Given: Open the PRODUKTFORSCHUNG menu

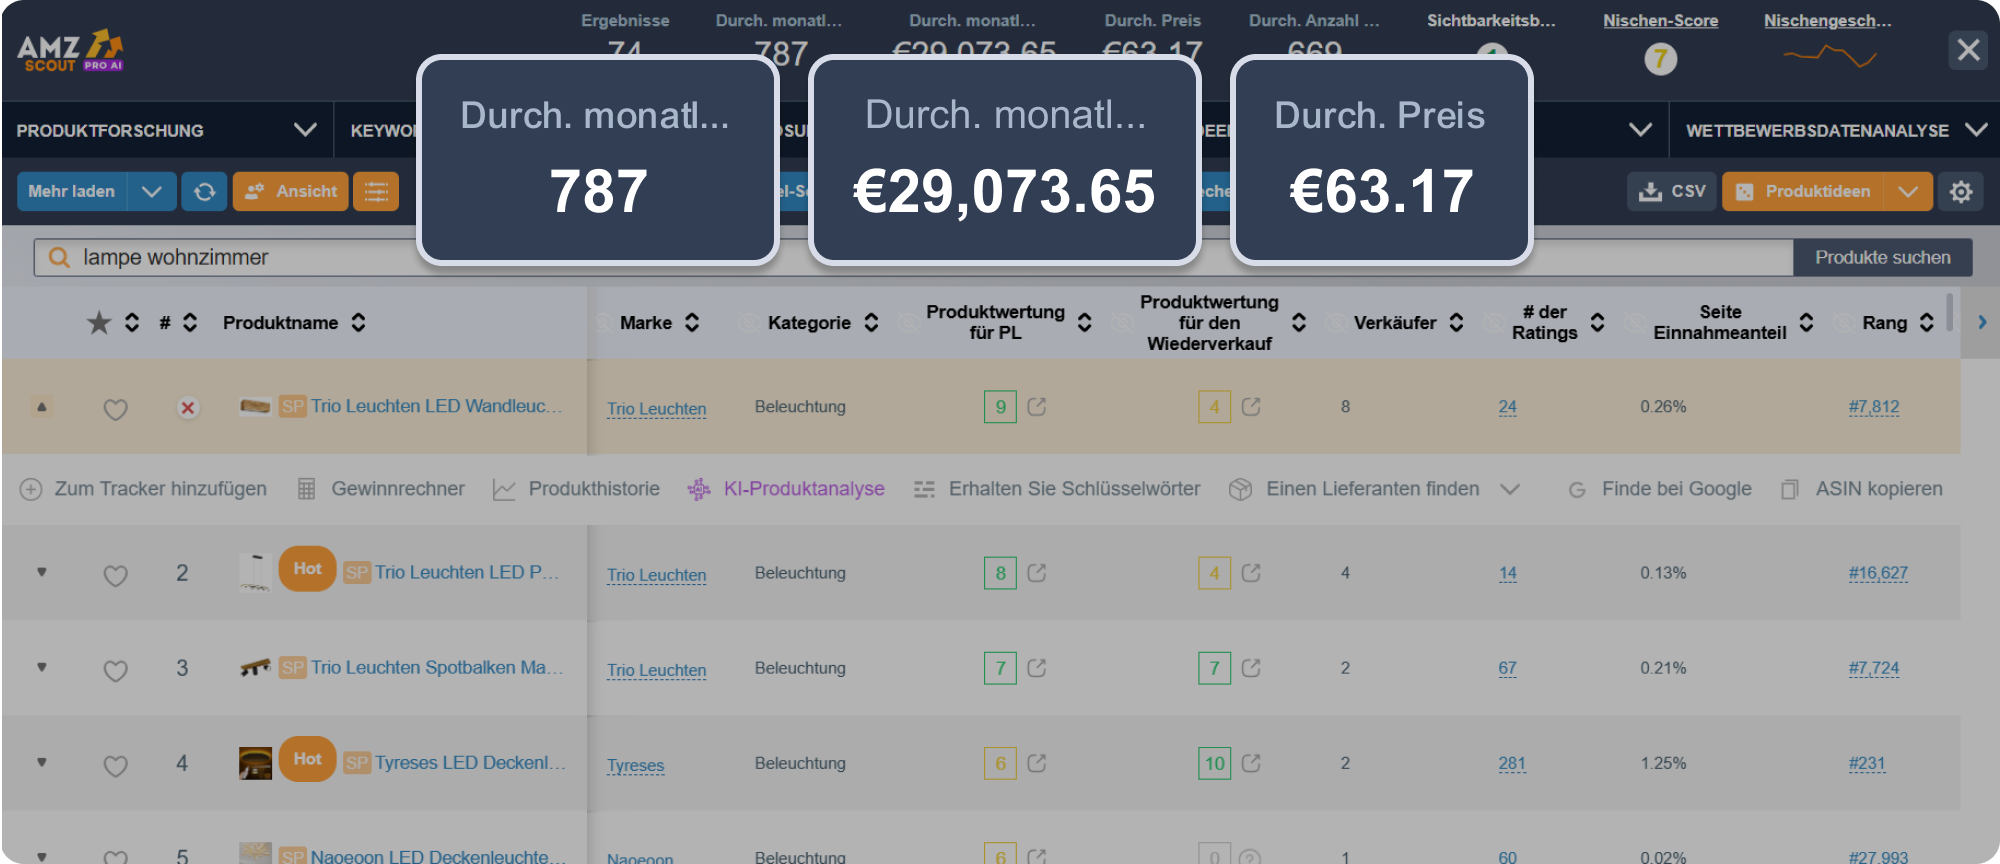Looking at the screenshot, I should 166,130.
